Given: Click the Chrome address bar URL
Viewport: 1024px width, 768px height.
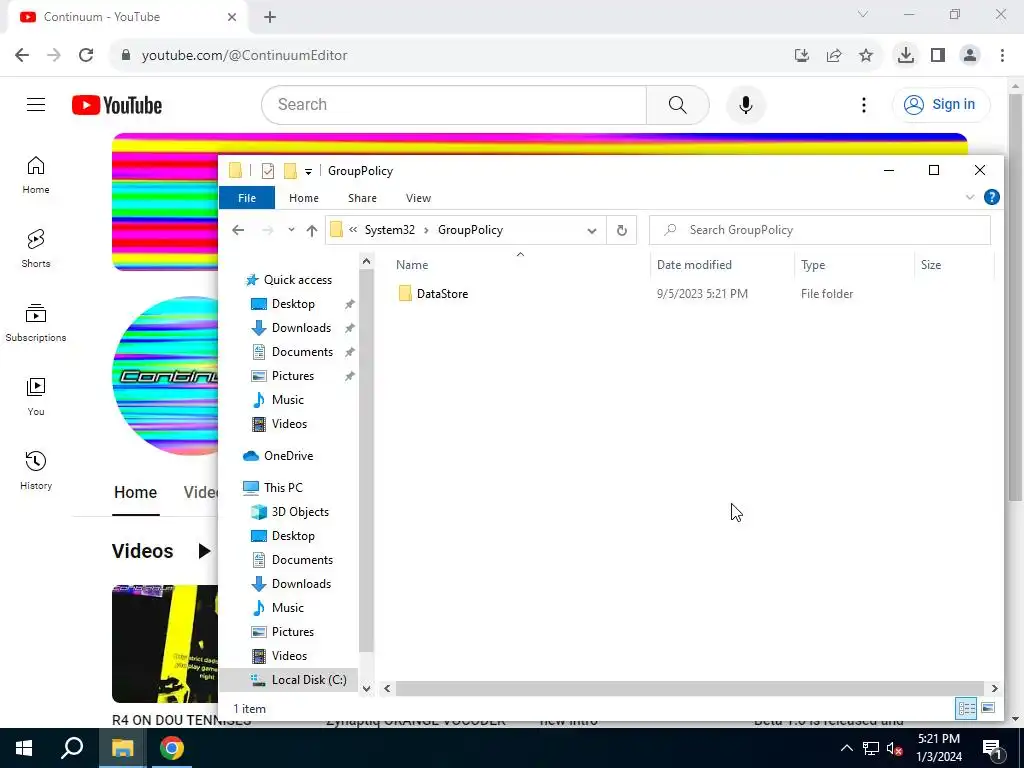Looking at the screenshot, I should click(x=244, y=56).
